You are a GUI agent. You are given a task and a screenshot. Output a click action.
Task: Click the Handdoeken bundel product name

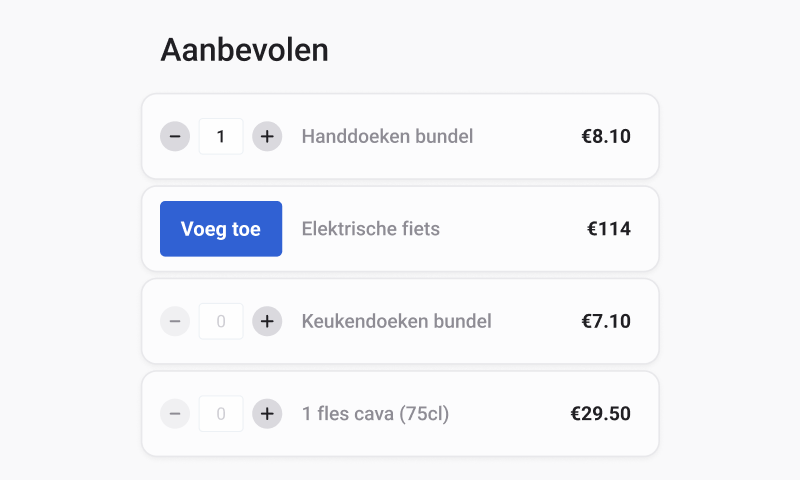(387, 136)
